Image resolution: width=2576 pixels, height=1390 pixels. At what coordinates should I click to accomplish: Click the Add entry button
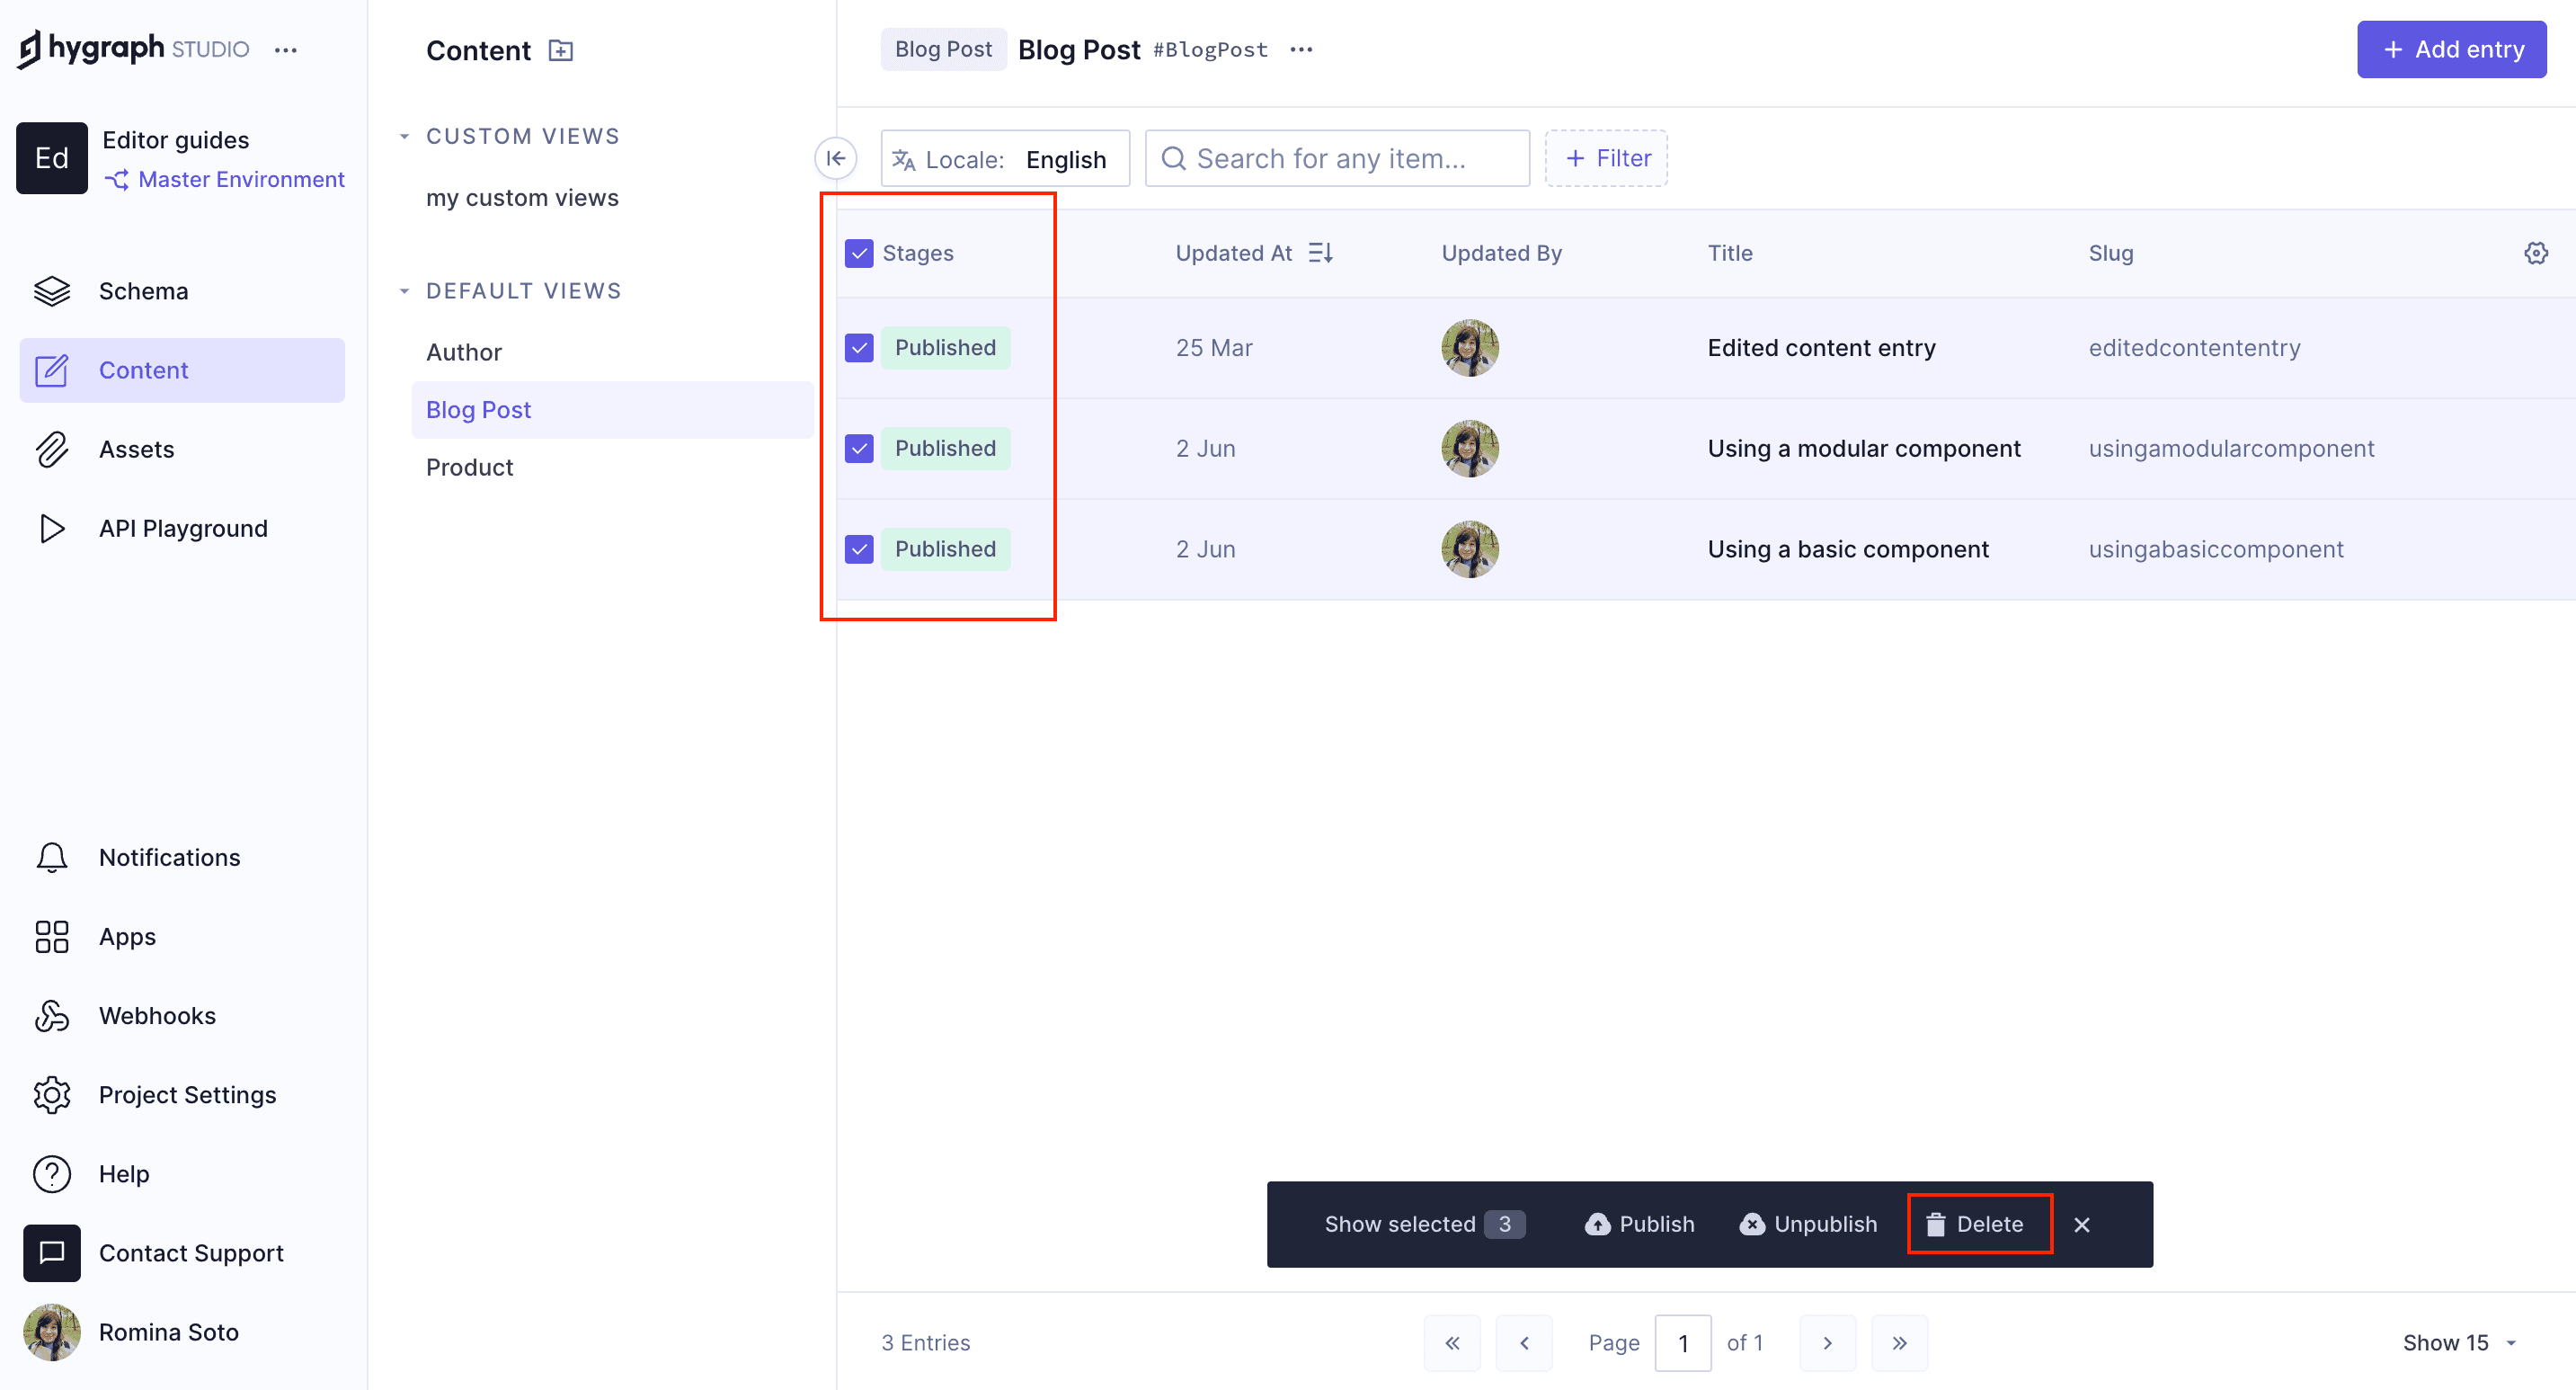pos(2450,49)
